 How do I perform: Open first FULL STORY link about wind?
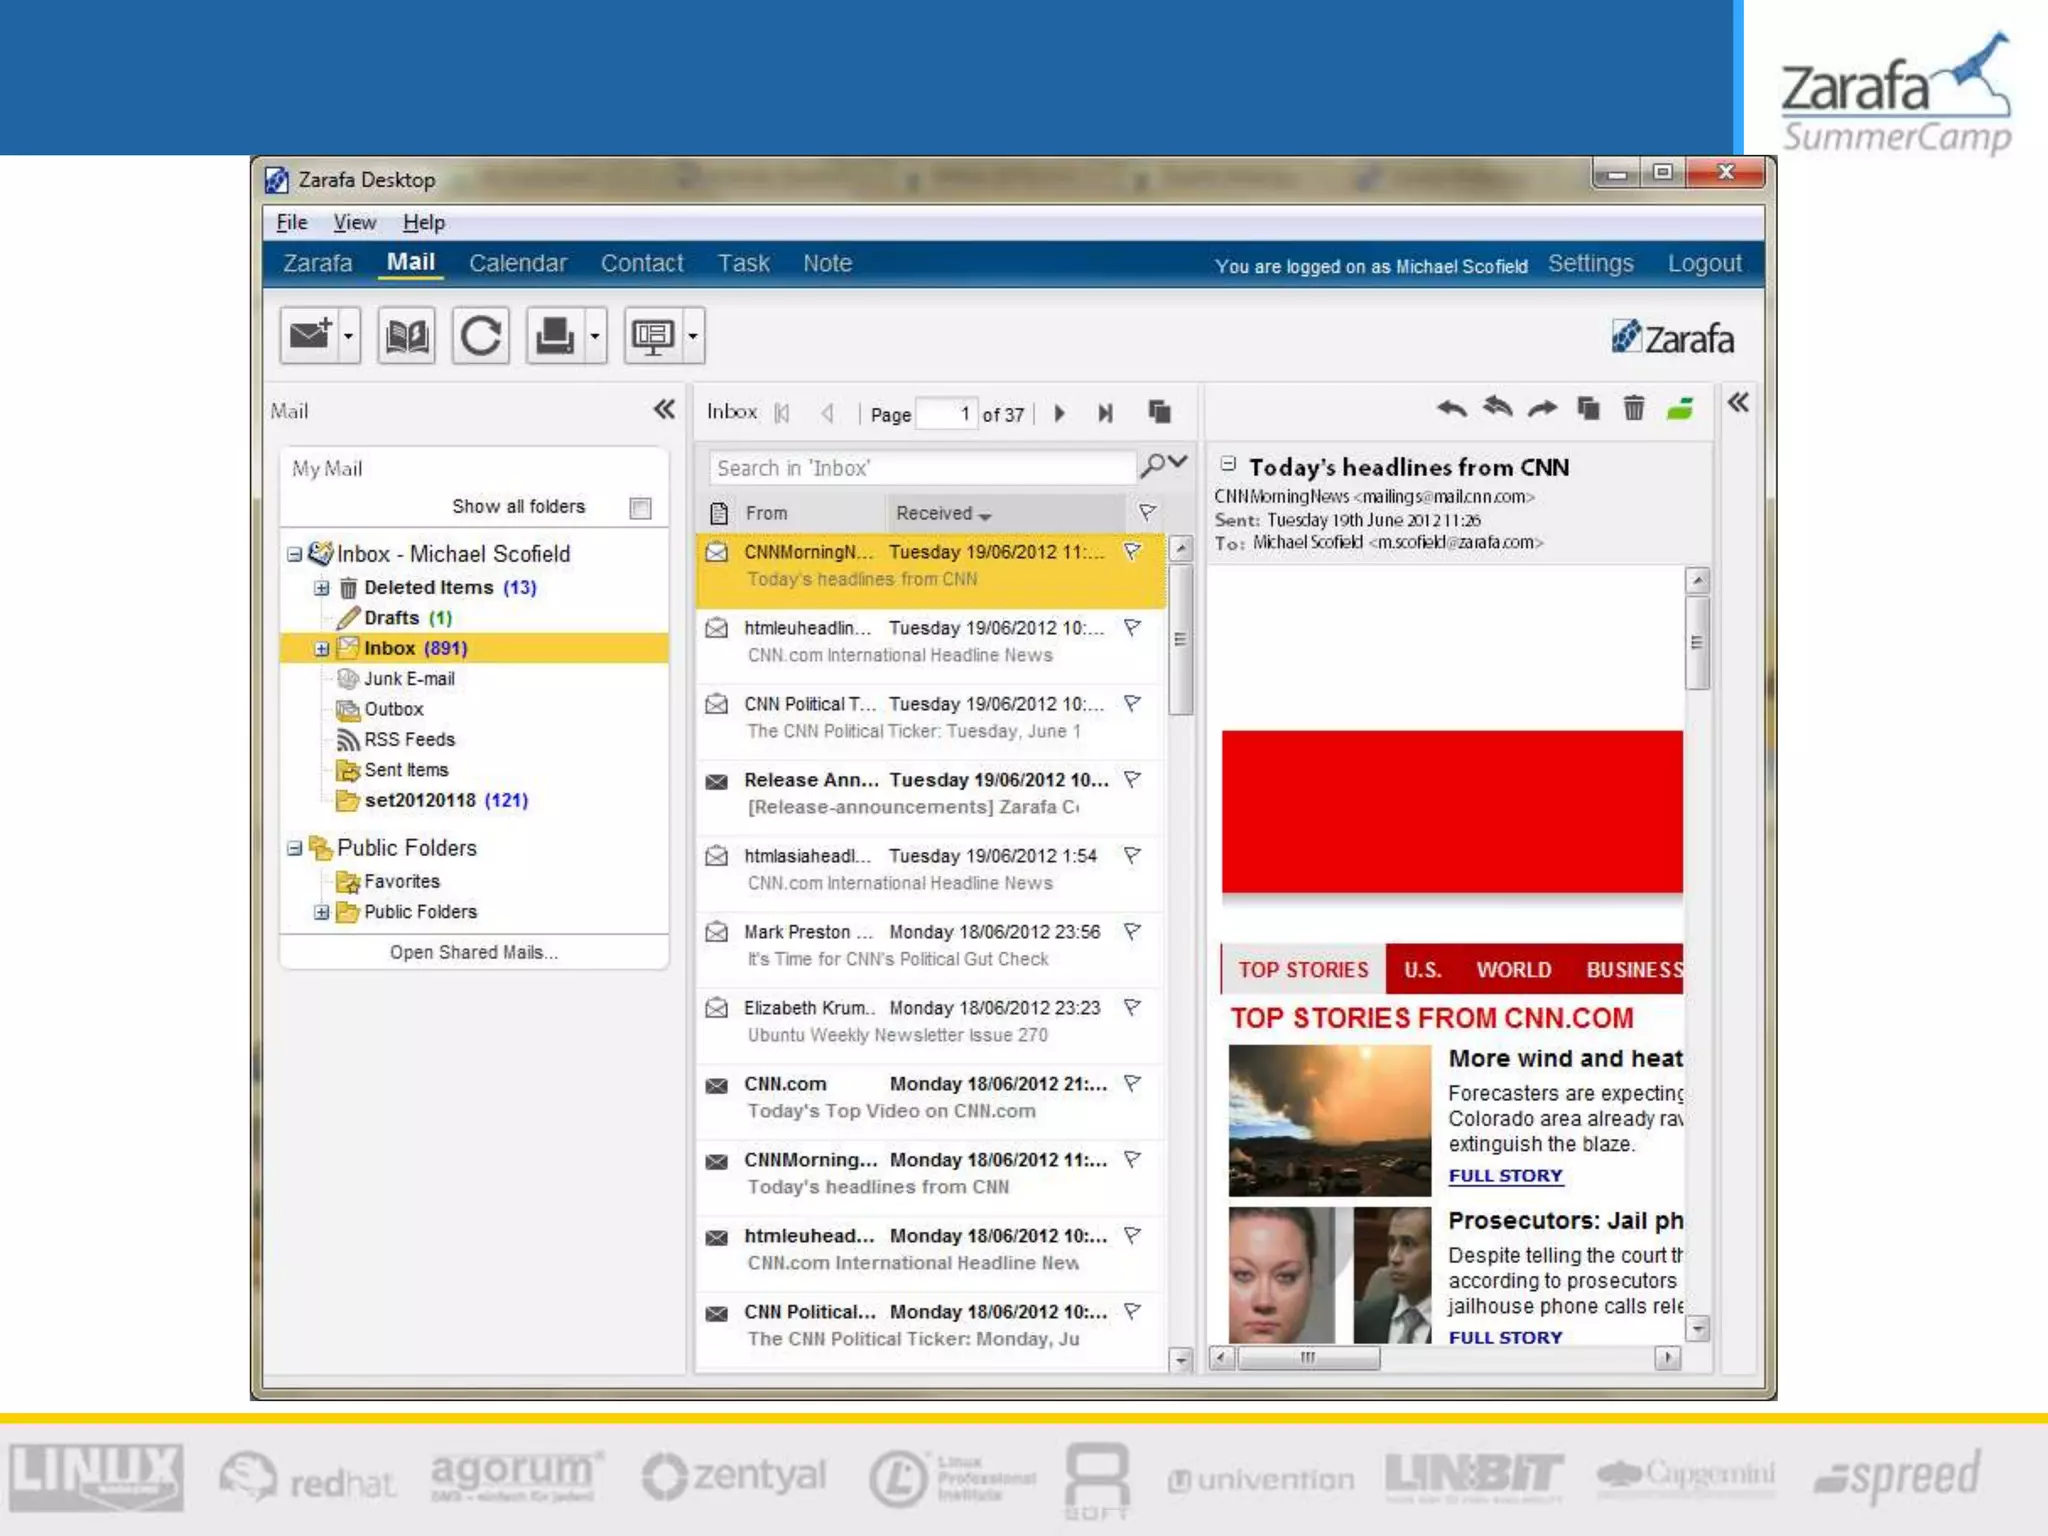click(1505, 1176)
